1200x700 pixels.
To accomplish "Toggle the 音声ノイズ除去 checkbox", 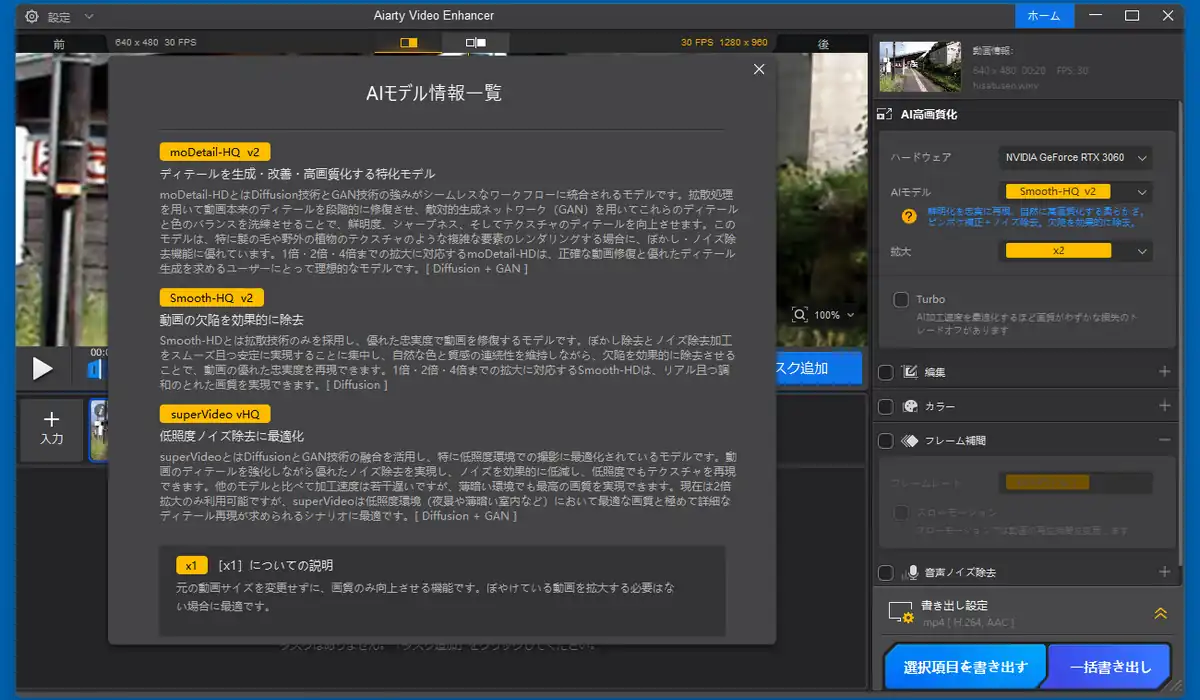I will (x=885, y=573).
